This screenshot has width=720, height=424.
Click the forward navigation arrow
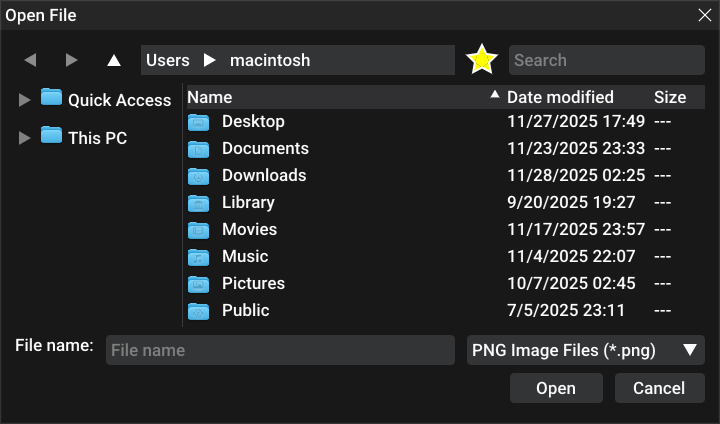(x=71, y=60)
